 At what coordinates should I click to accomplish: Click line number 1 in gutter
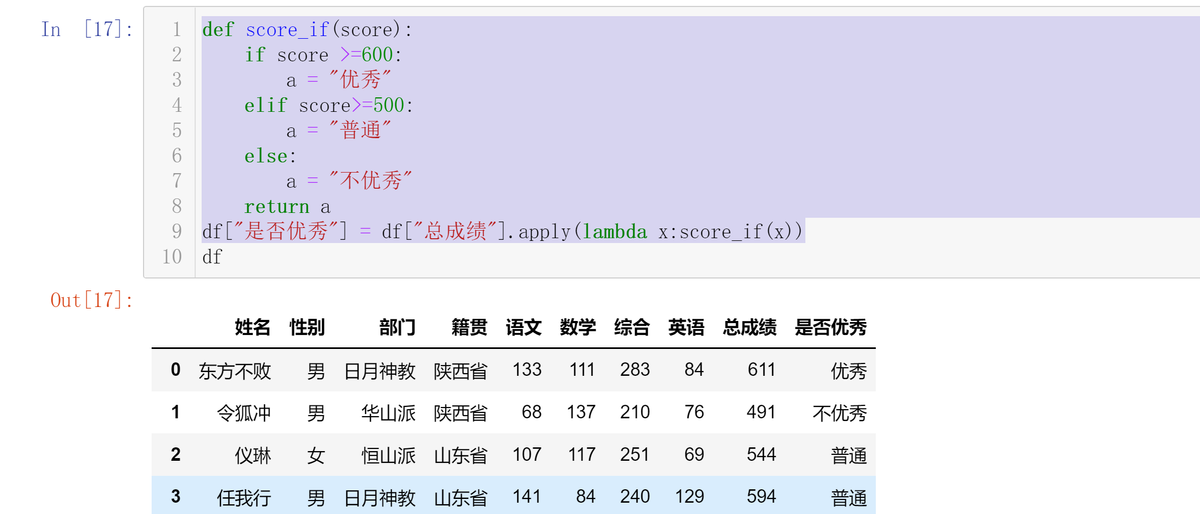point(177,29)
